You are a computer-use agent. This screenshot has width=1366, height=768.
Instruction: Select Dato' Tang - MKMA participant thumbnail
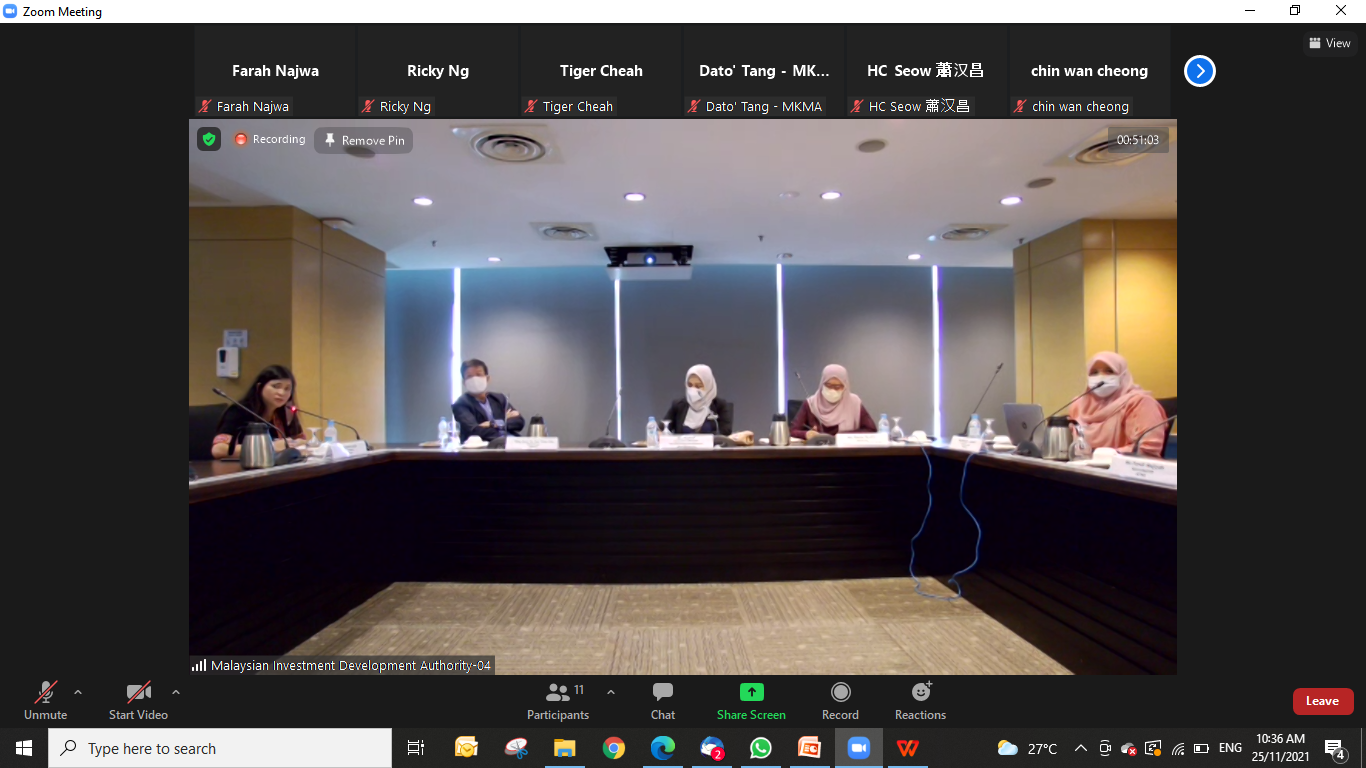pos(764,71)
